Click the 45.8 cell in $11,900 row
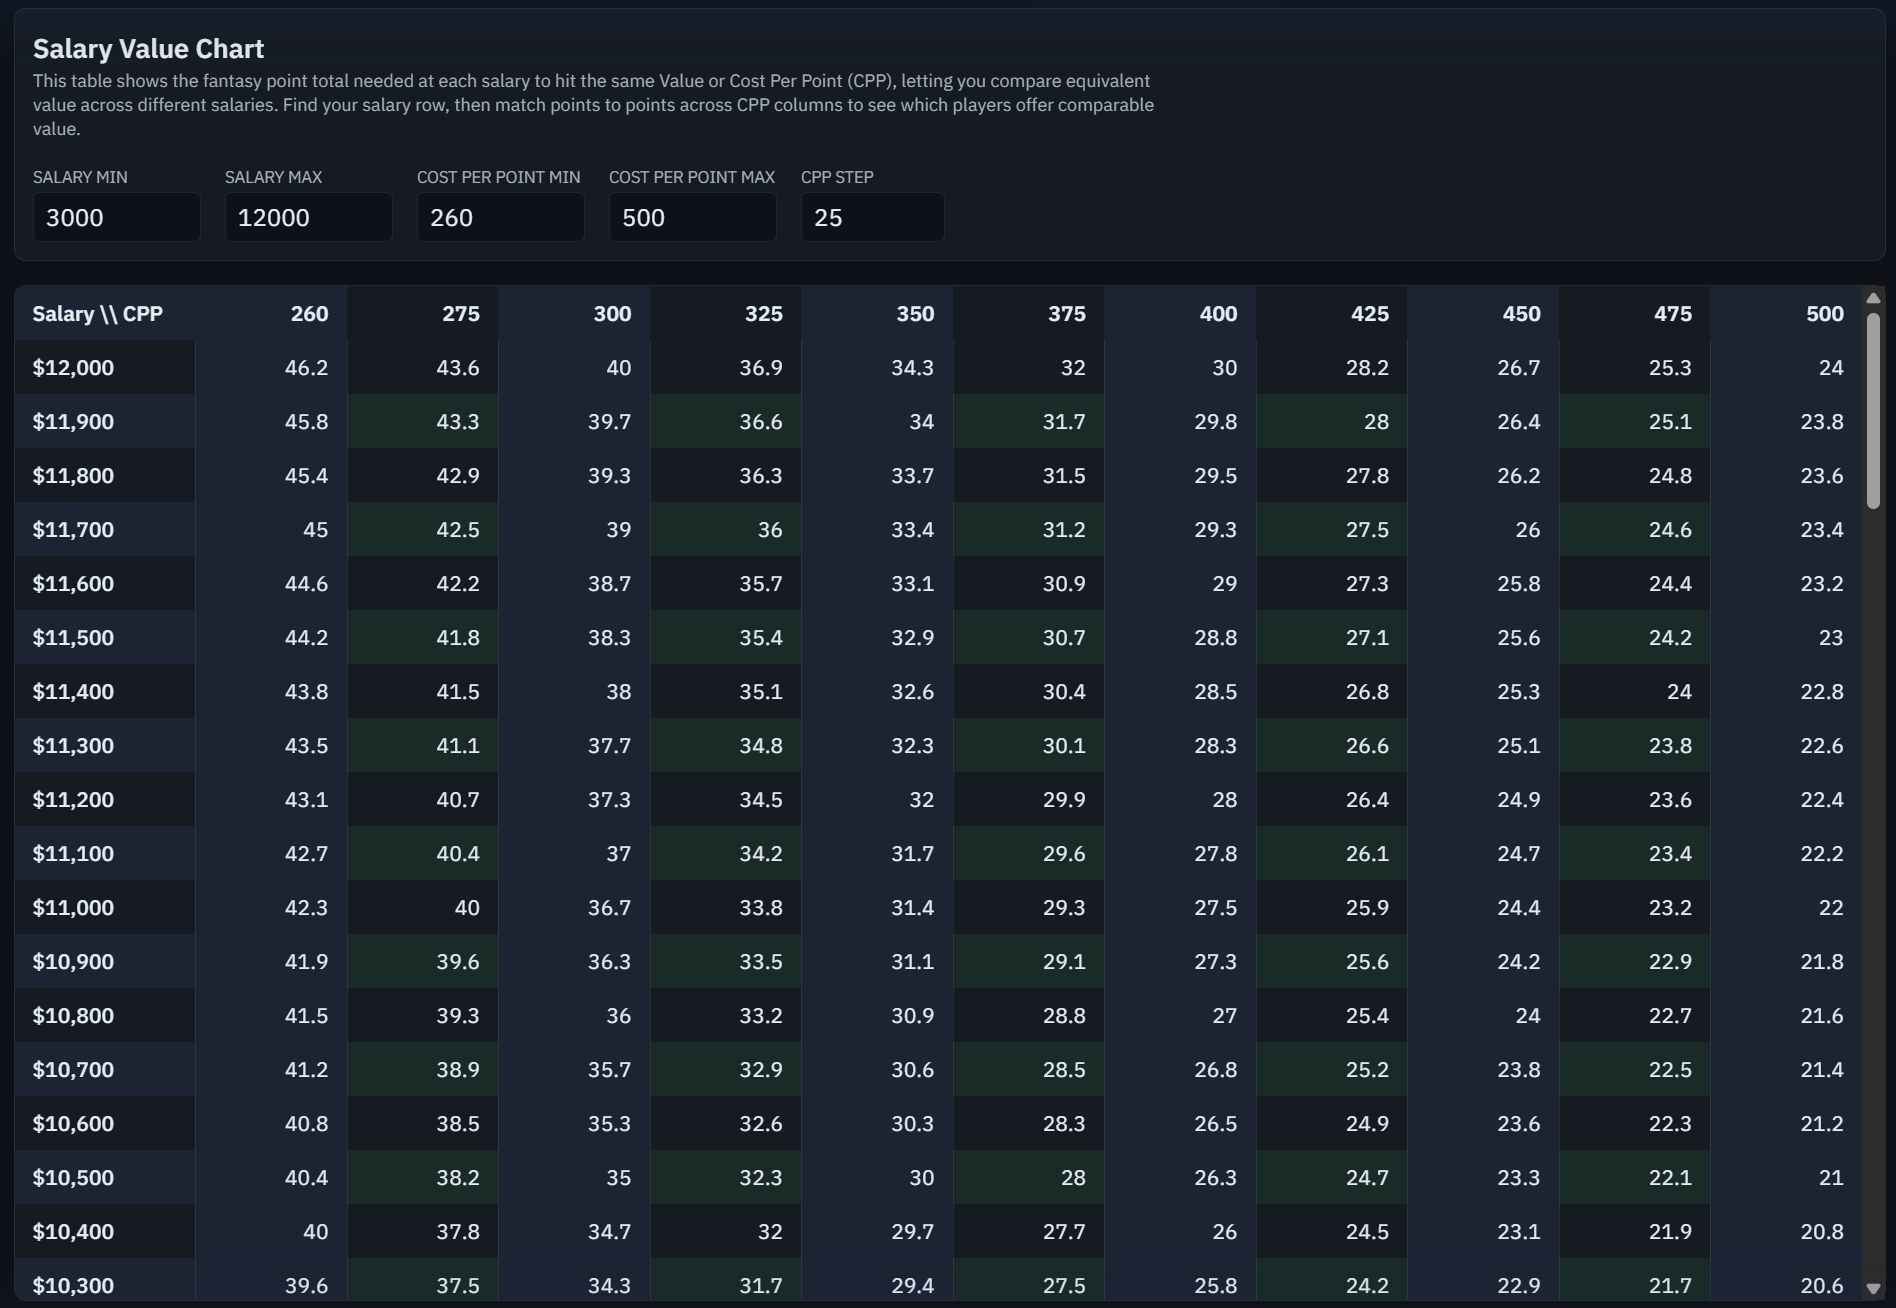 click(271, 421)
